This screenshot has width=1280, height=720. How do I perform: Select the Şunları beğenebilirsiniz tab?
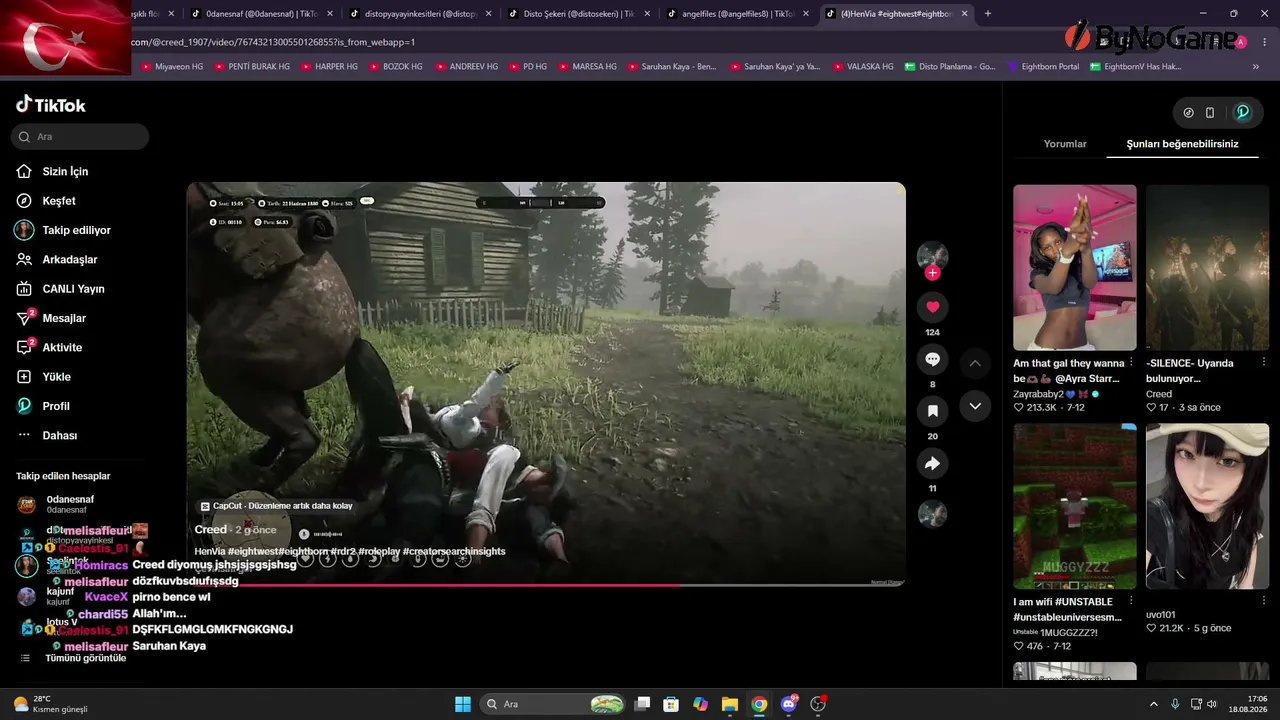click(1182, 144)
